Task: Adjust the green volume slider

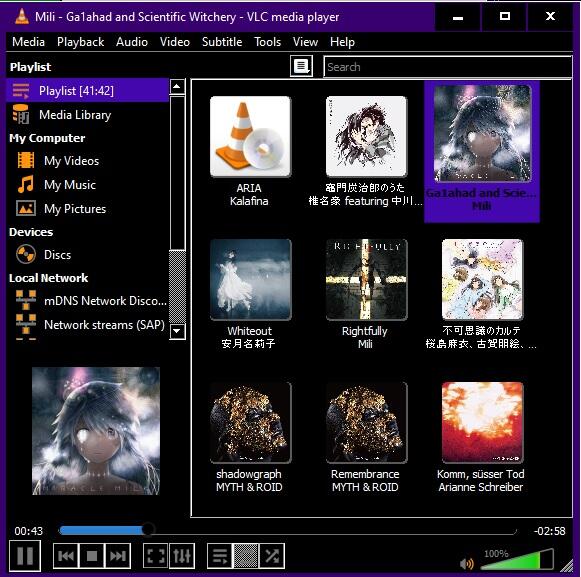Action: [517, 559]
